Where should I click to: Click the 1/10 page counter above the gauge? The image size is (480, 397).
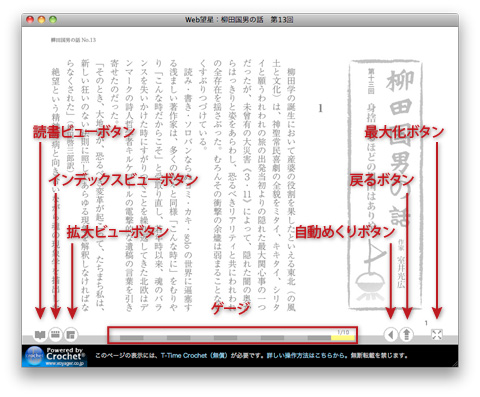(343, 332)
